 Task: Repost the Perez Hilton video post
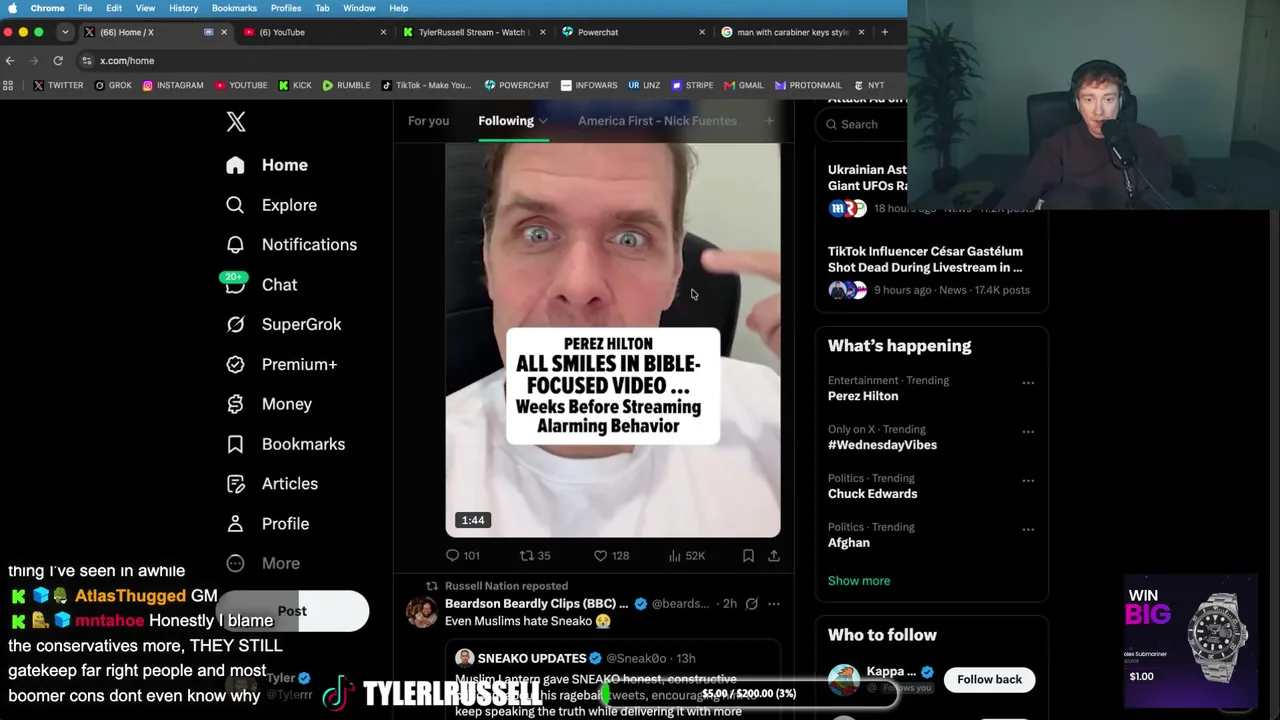point(535,556)
